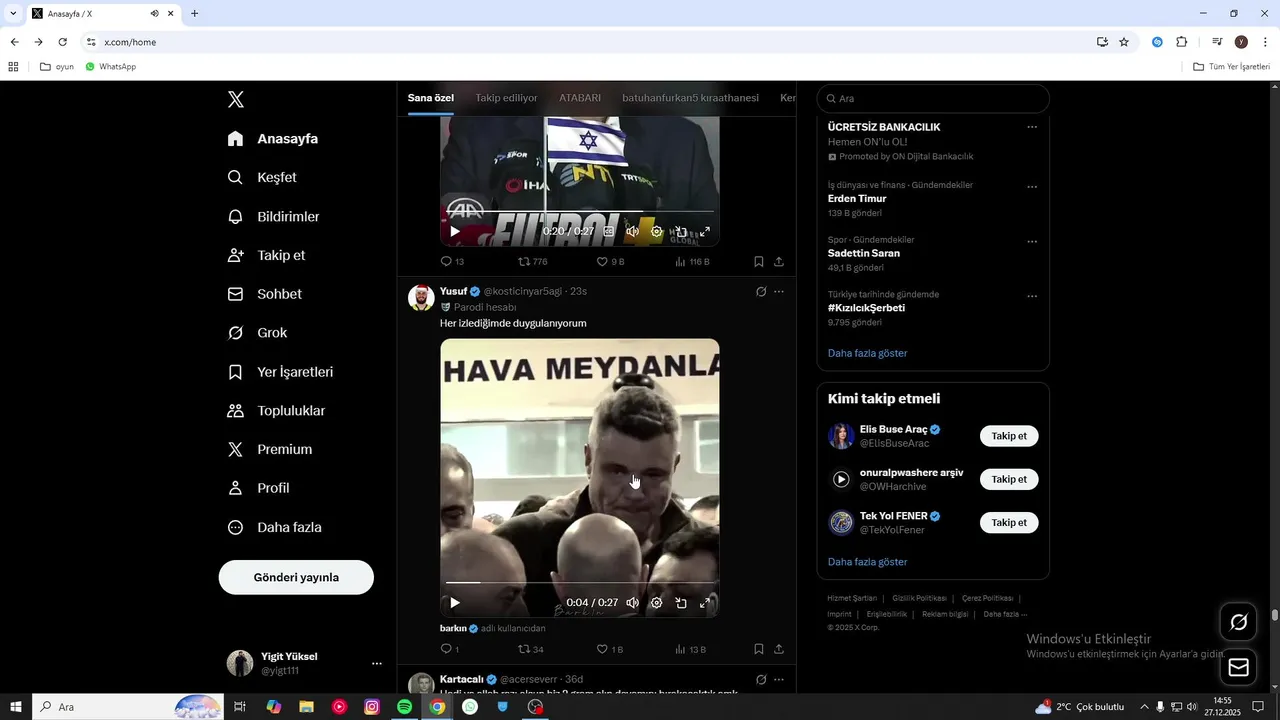The width and height of the screenshot is (1280, 720).
Task: Open Topluluklar communities
Action: click(x=276, y=411)
